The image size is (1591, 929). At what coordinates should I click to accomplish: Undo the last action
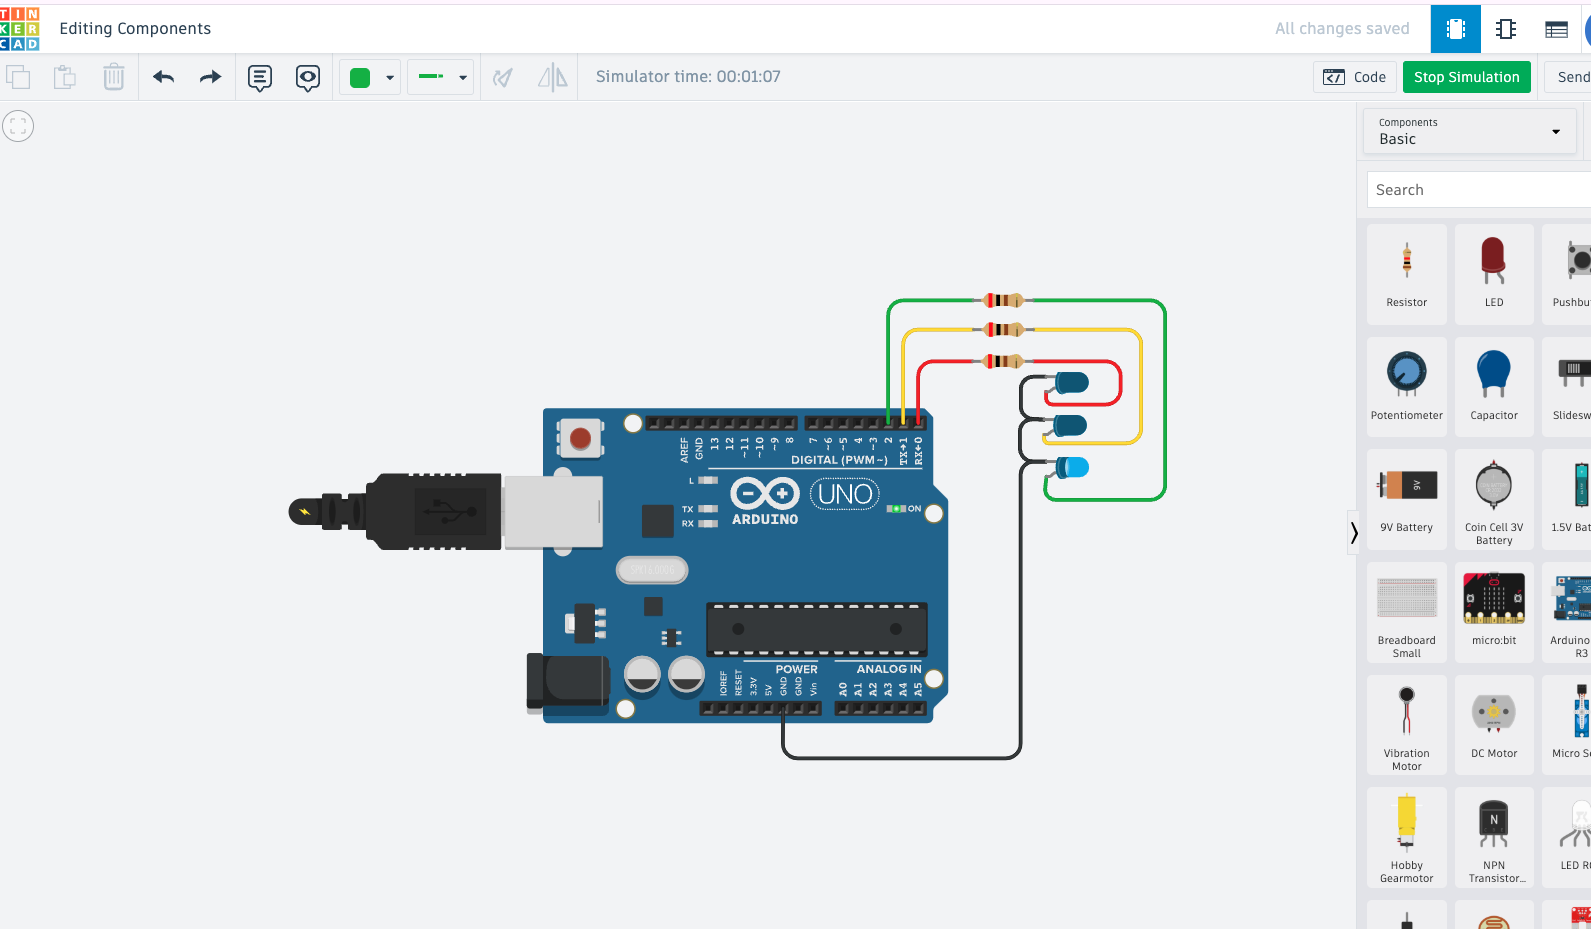164,77
